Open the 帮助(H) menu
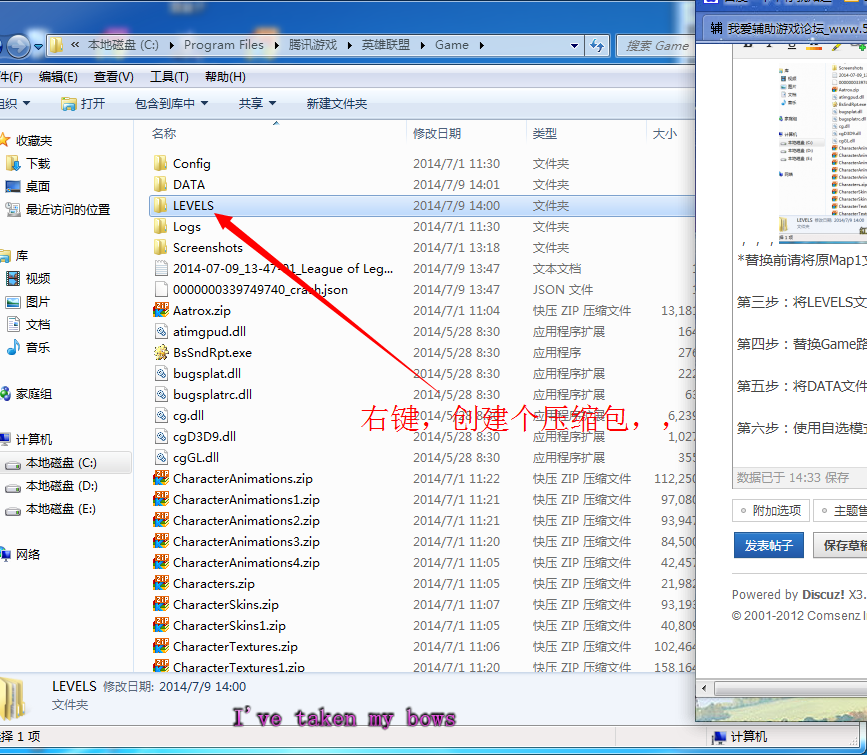The height and width of the screenshot is (755, 867). 225,77
